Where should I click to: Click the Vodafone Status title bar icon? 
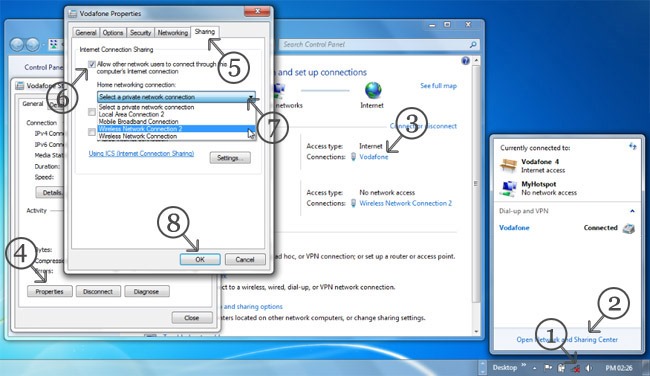click(19, 85)
